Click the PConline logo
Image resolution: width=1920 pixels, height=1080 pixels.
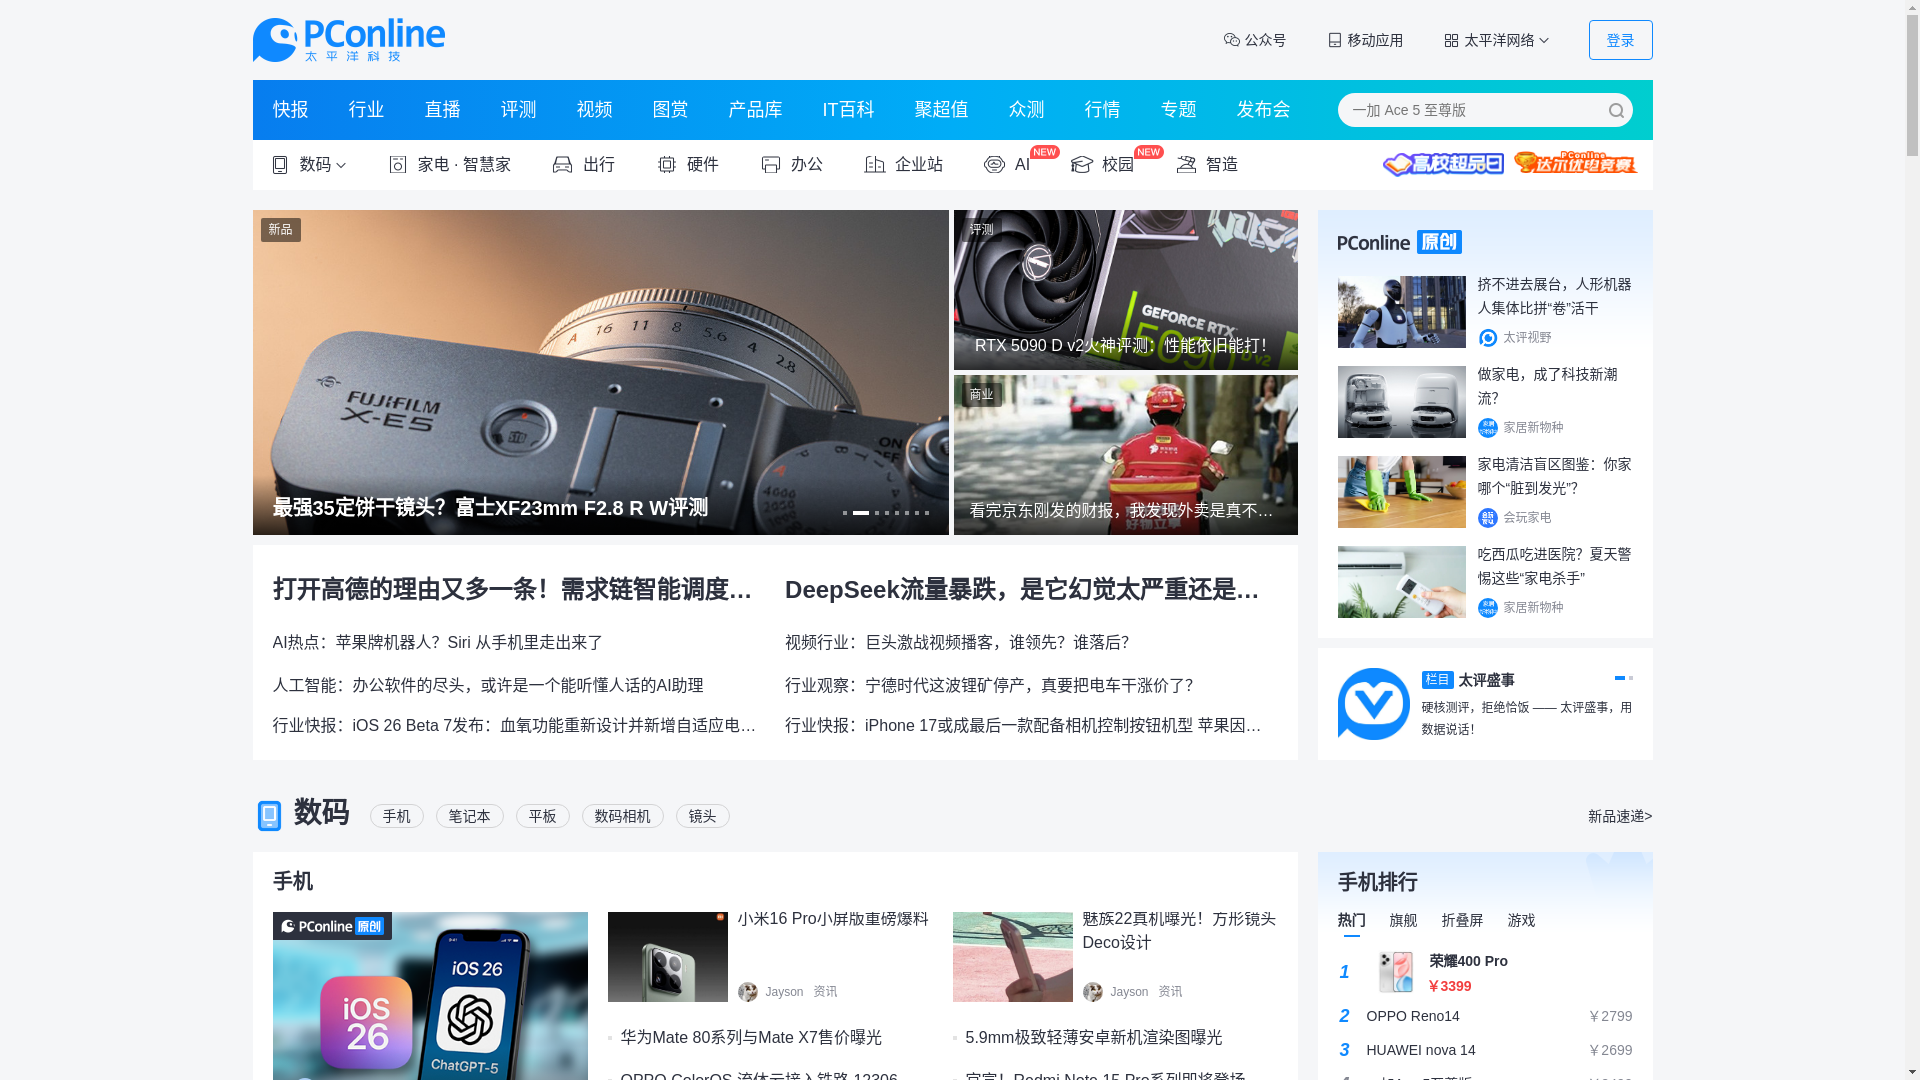(348, 40)
